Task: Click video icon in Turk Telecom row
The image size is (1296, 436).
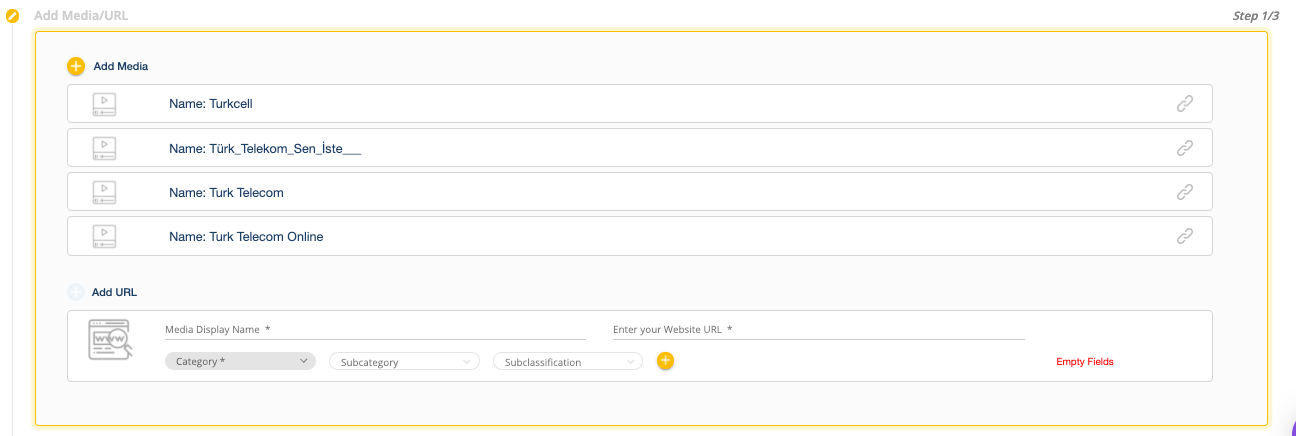Action: pyautogui.click(x=104, y=192)
